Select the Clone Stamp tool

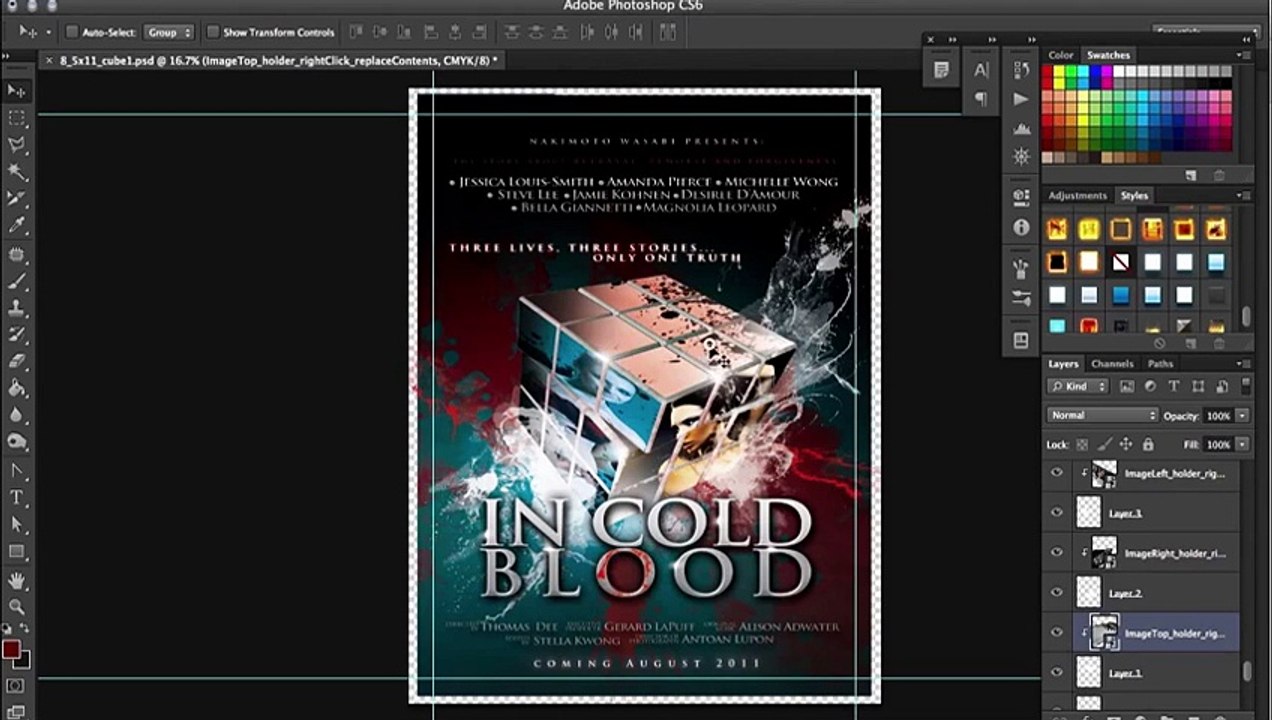(x=17, y=309)
